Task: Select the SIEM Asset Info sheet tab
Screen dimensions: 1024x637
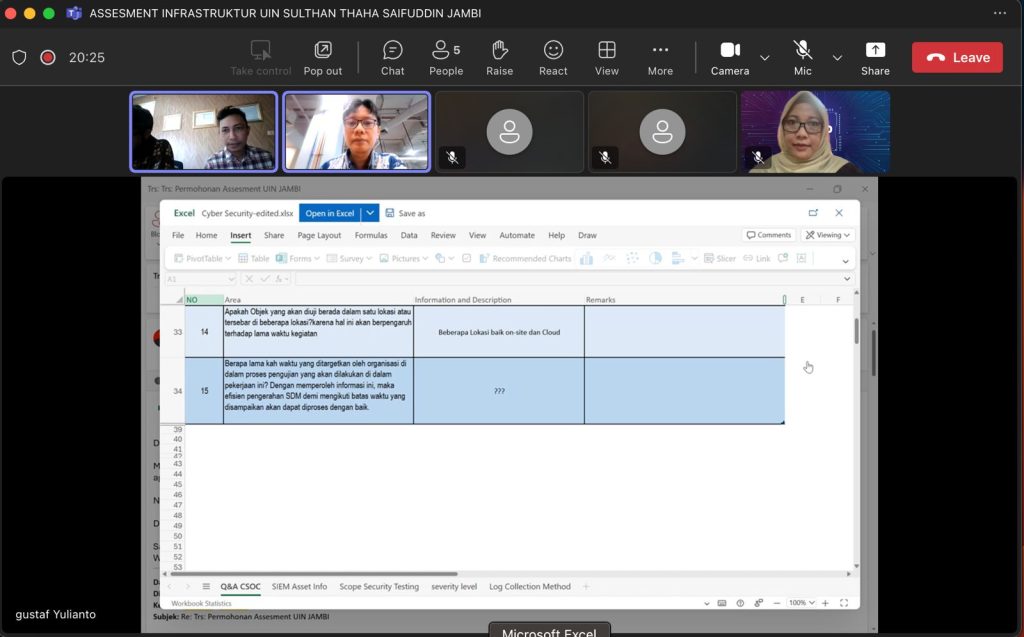Action: point(299,587)
